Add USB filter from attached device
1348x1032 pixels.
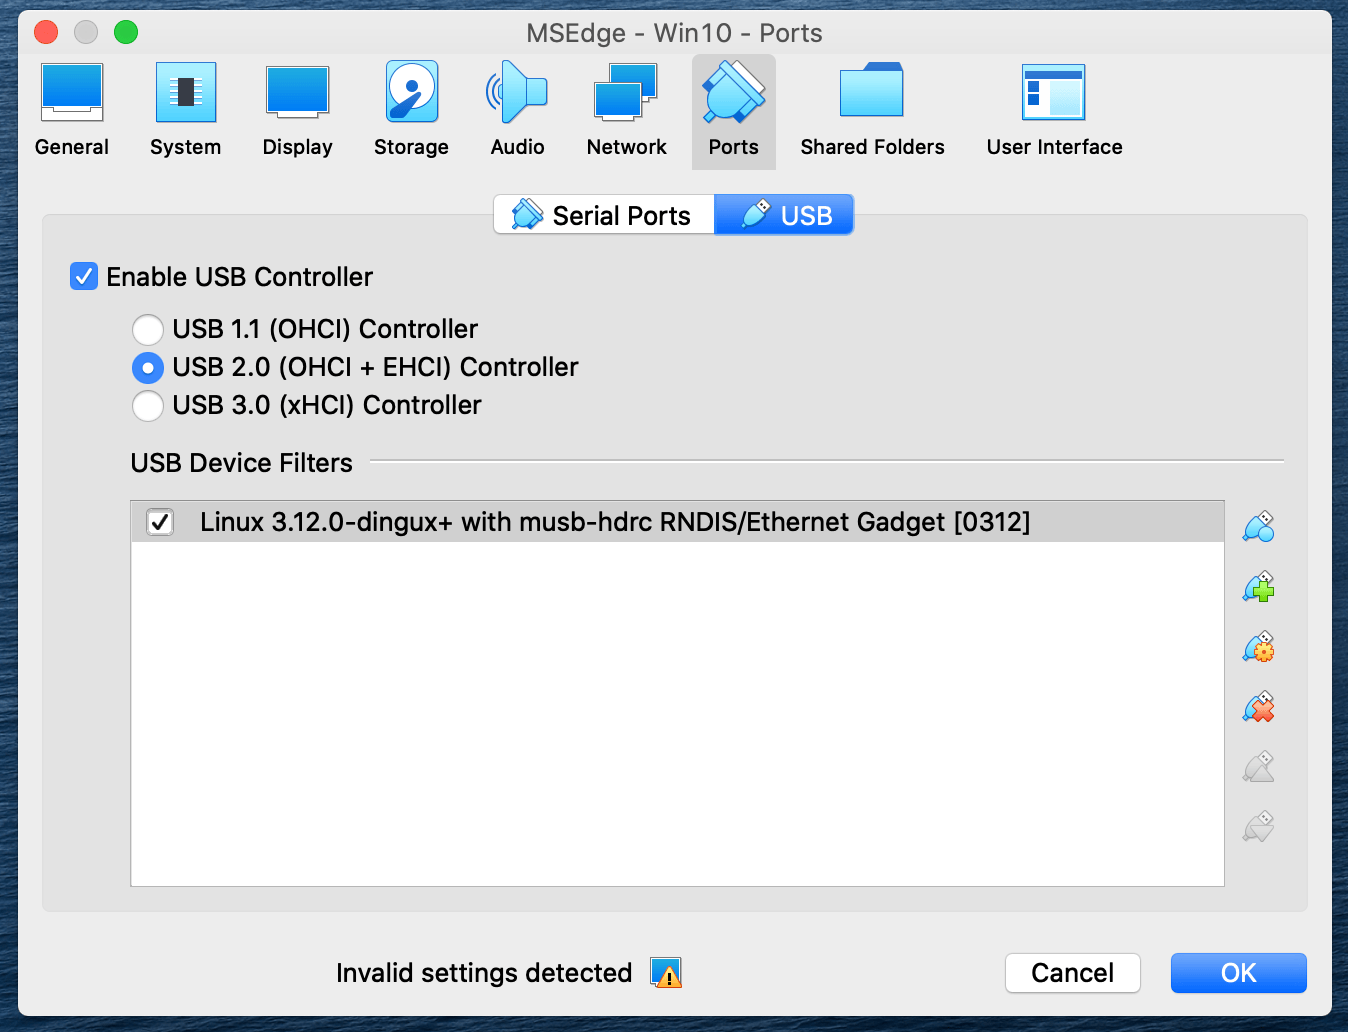(x=1259, y=587)
